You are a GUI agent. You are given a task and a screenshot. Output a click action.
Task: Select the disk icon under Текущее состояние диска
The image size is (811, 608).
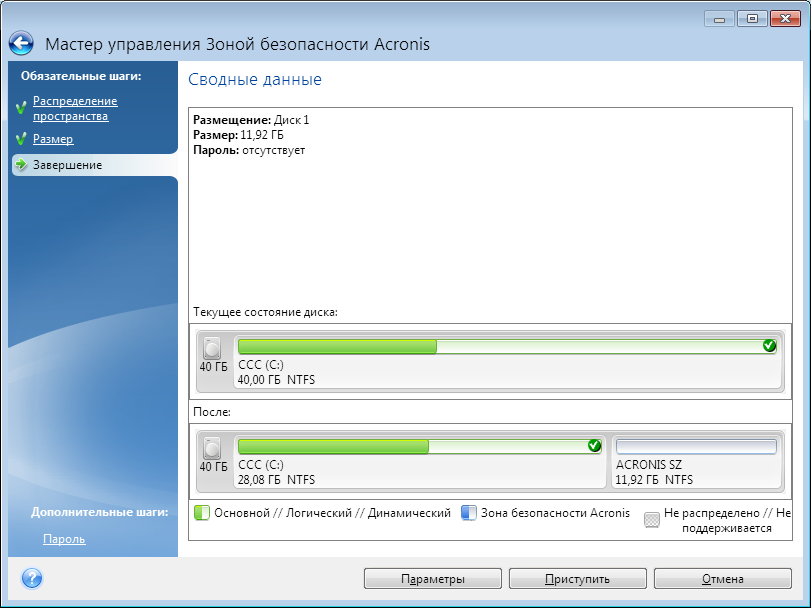[x=212, y=348]
